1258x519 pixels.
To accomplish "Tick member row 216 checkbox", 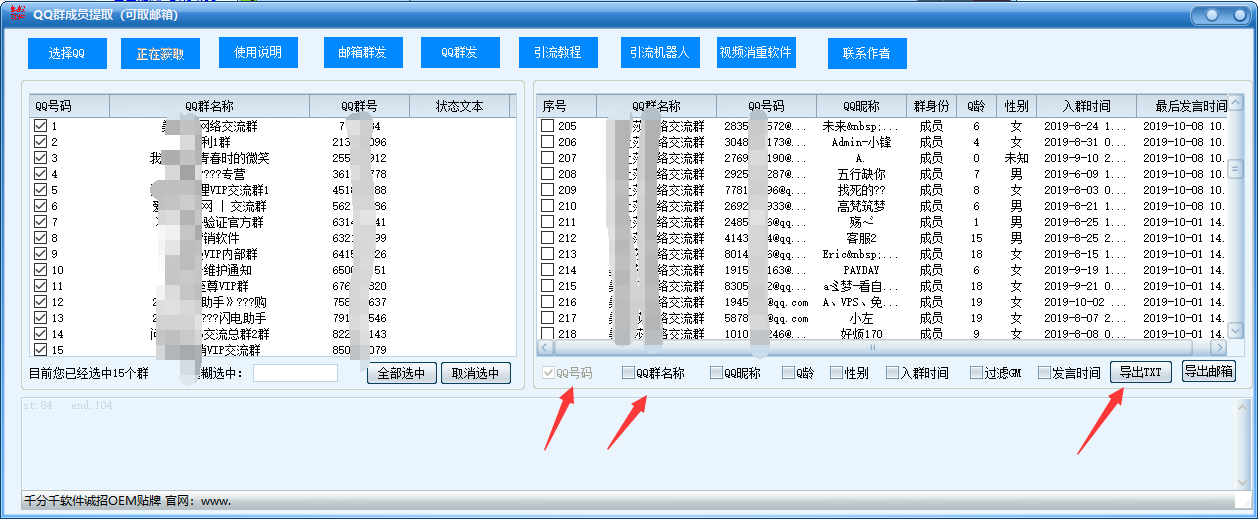I will (548, 302).
